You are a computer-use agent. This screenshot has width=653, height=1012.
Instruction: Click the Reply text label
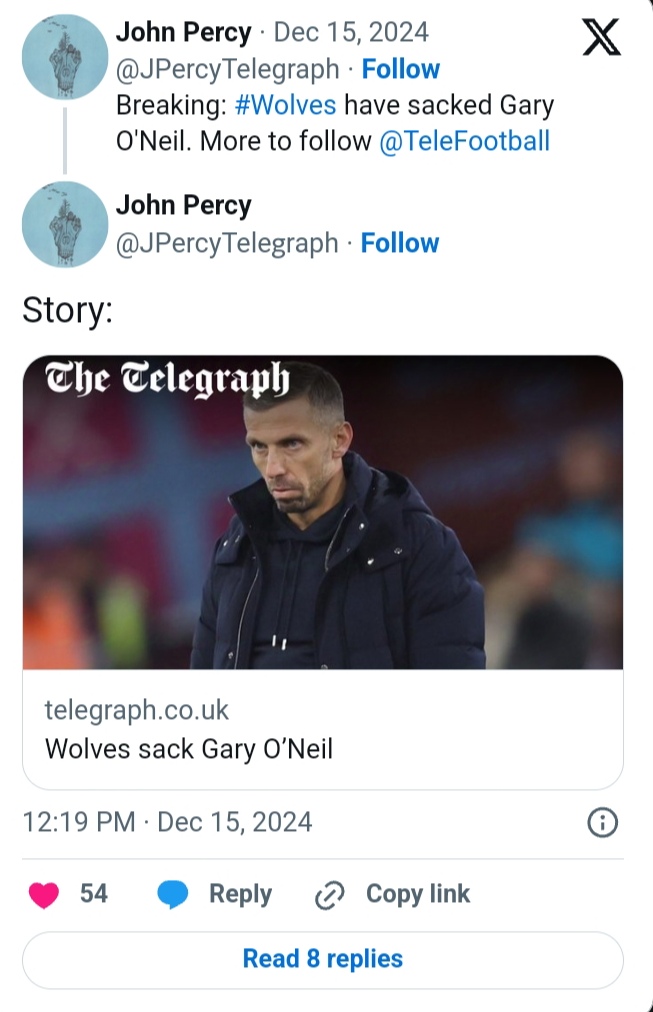tap(240, 894)
